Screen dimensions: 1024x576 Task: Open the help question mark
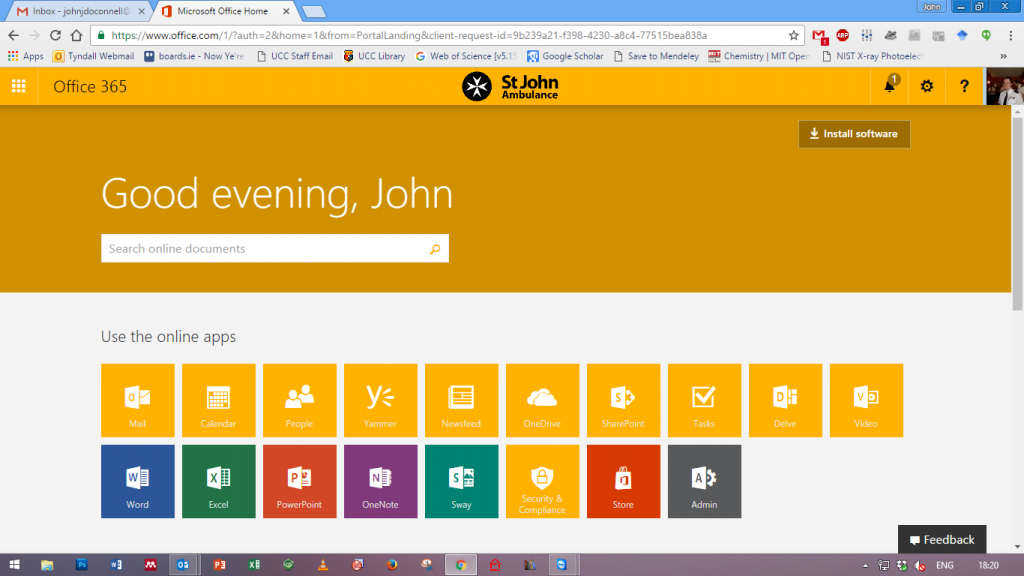tap(964, 86)
